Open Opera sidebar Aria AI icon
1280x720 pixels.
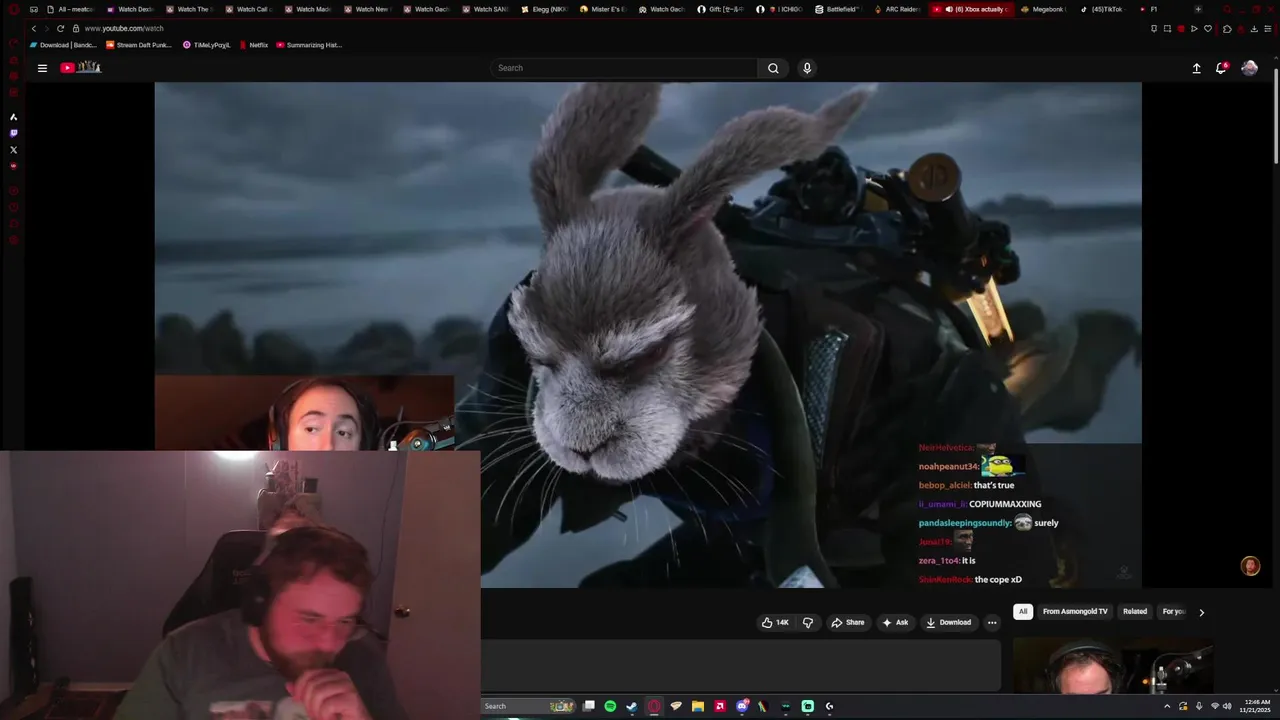(13, 117)
